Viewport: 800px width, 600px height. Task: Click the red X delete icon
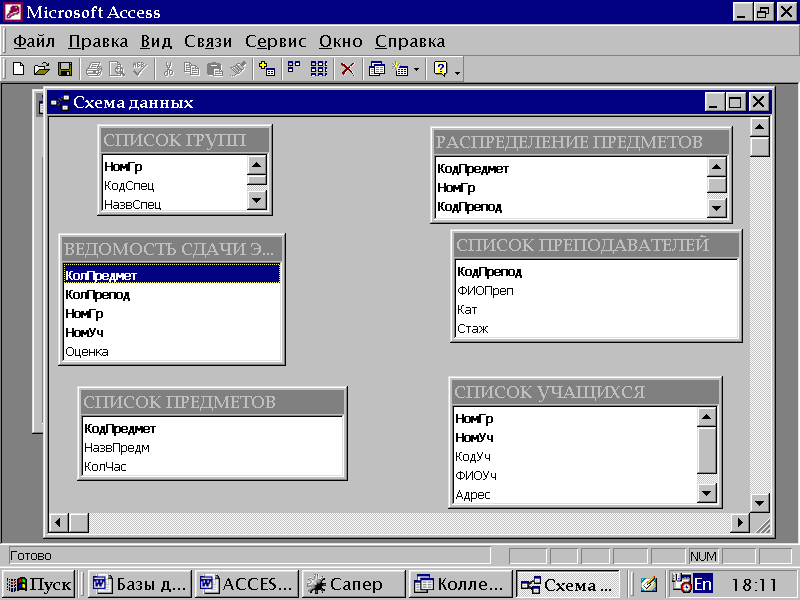click(x=347, y=69)
